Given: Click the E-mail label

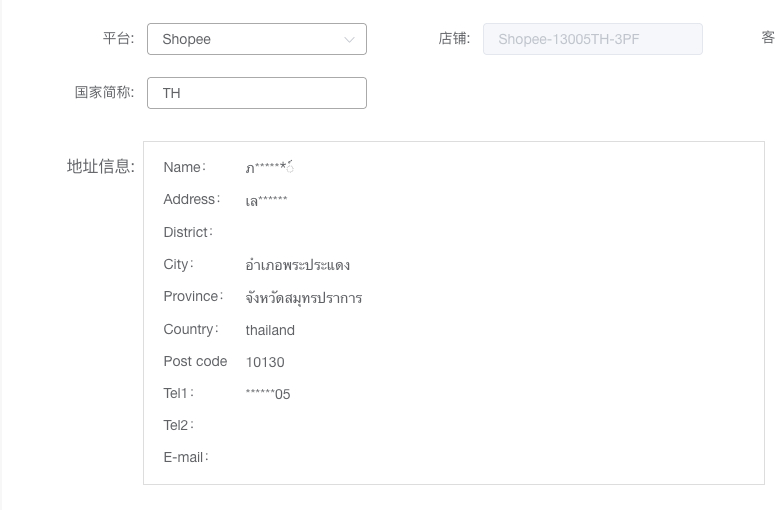Looking at the screenshot, I should 185,457.
